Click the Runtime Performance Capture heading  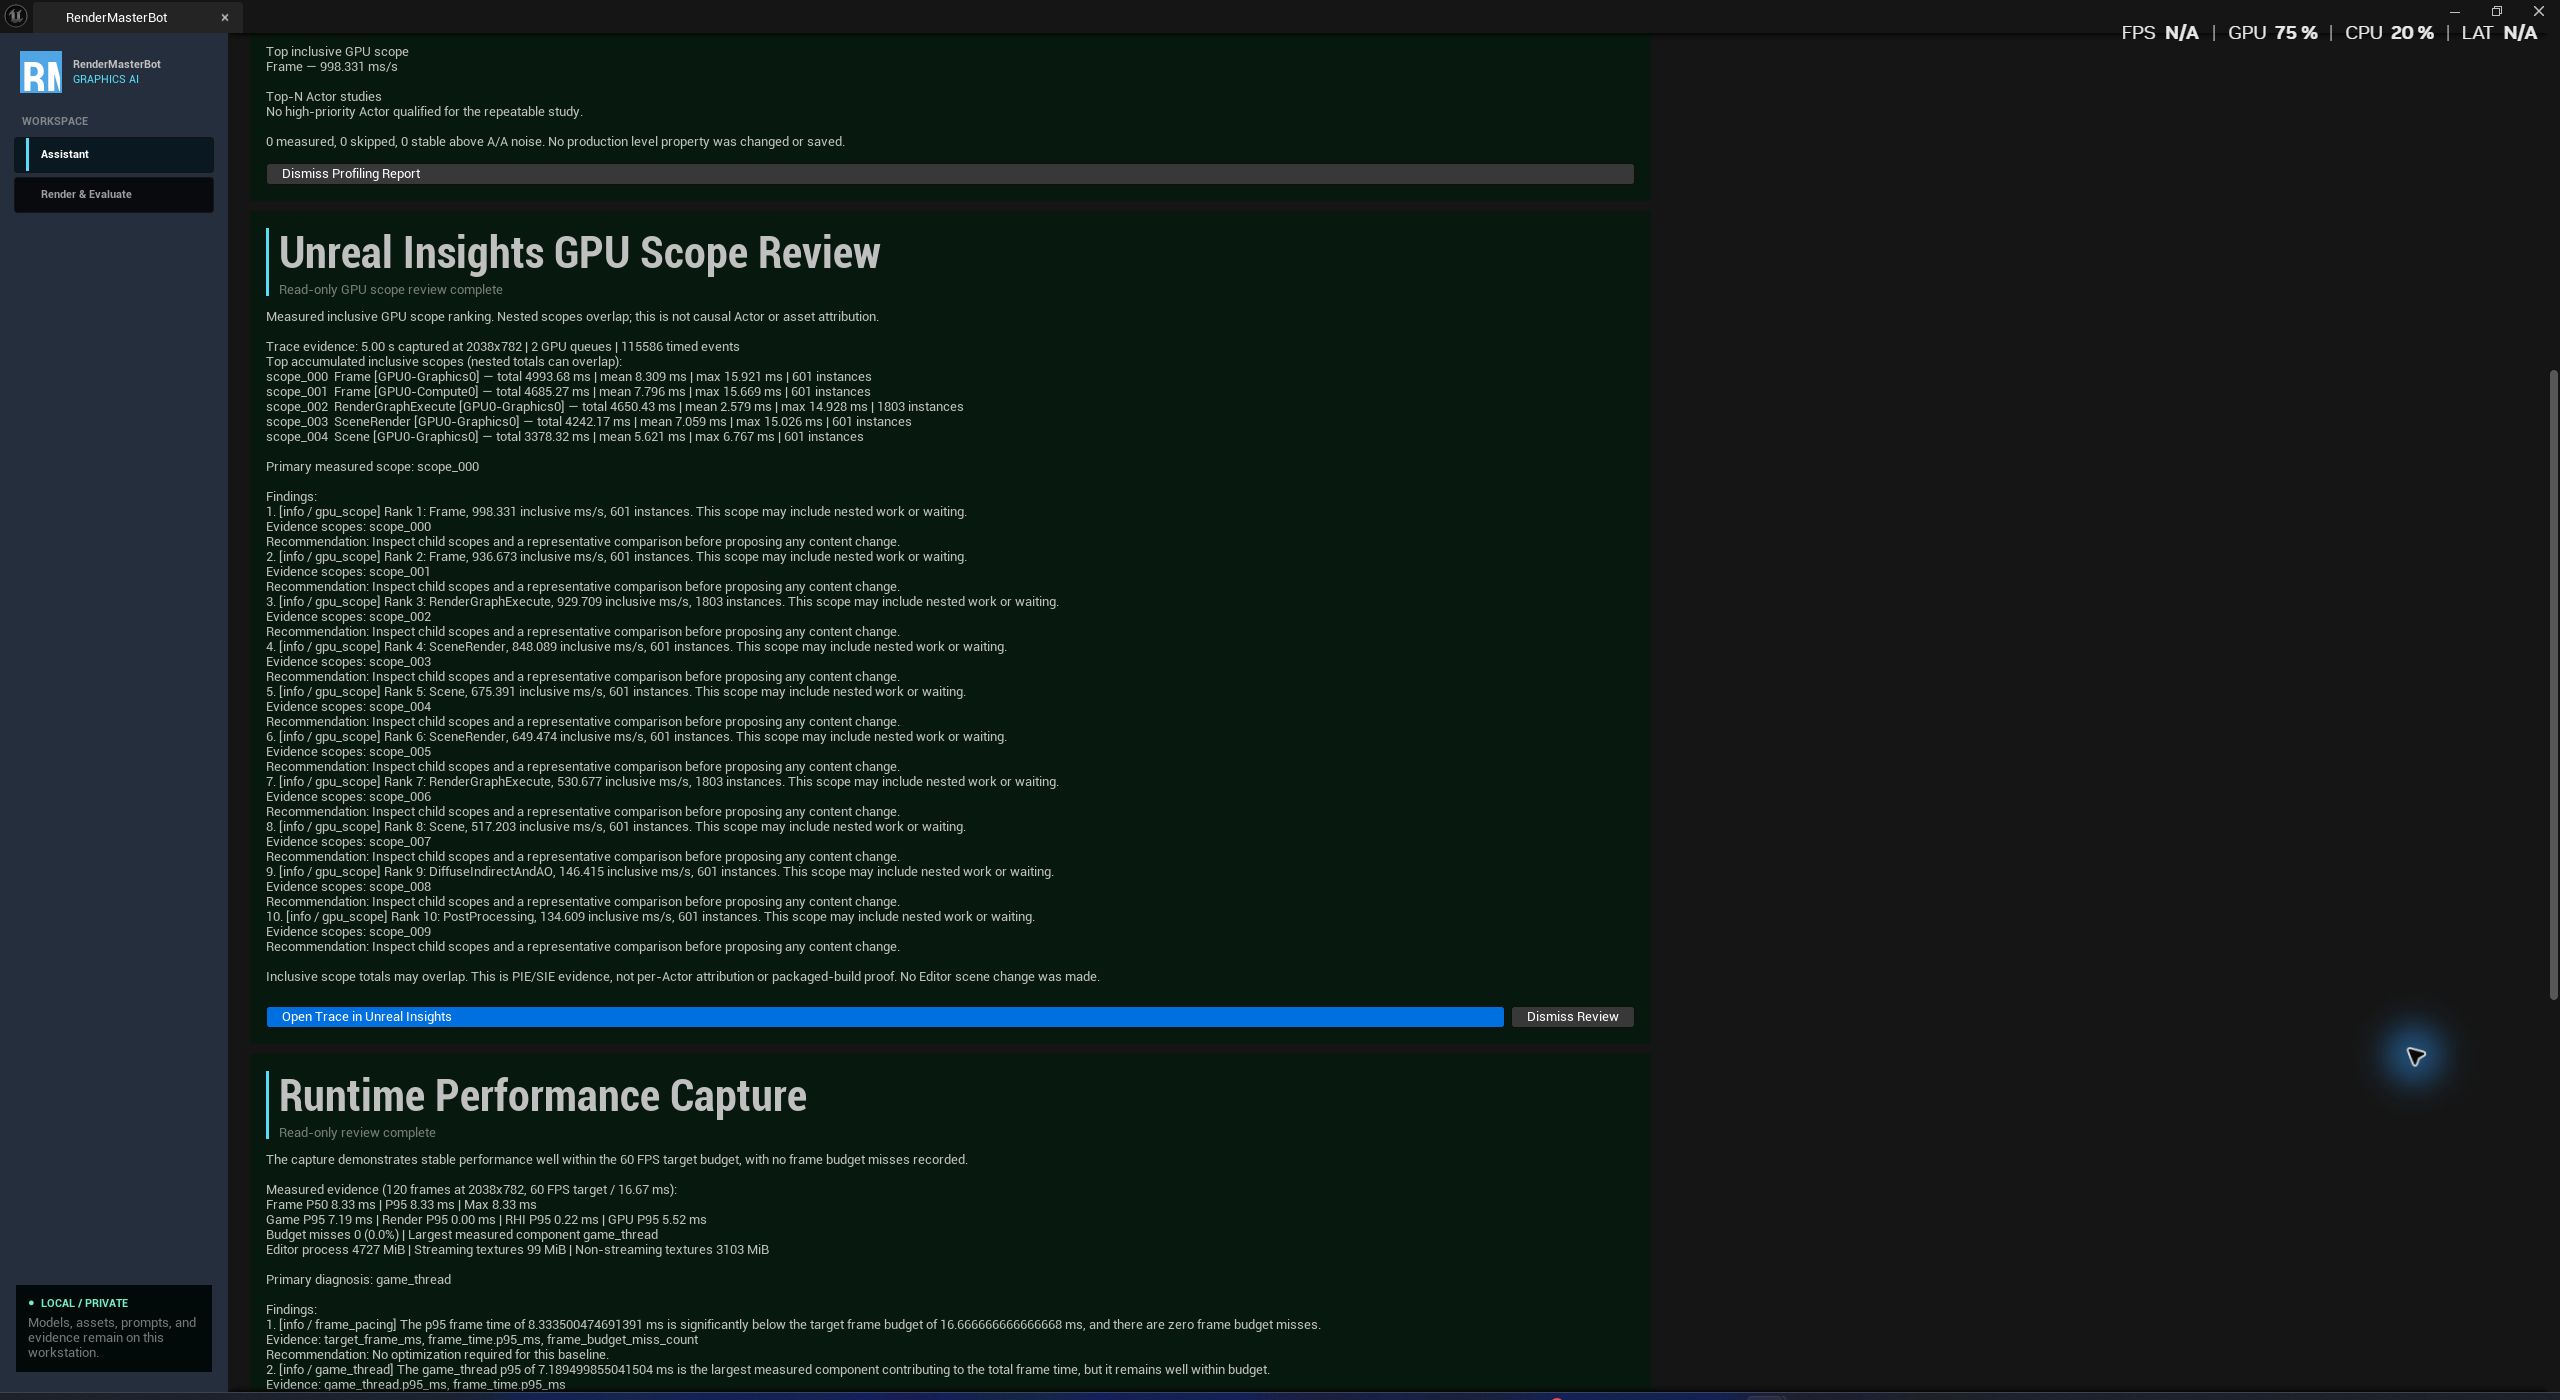point(542,1096)
